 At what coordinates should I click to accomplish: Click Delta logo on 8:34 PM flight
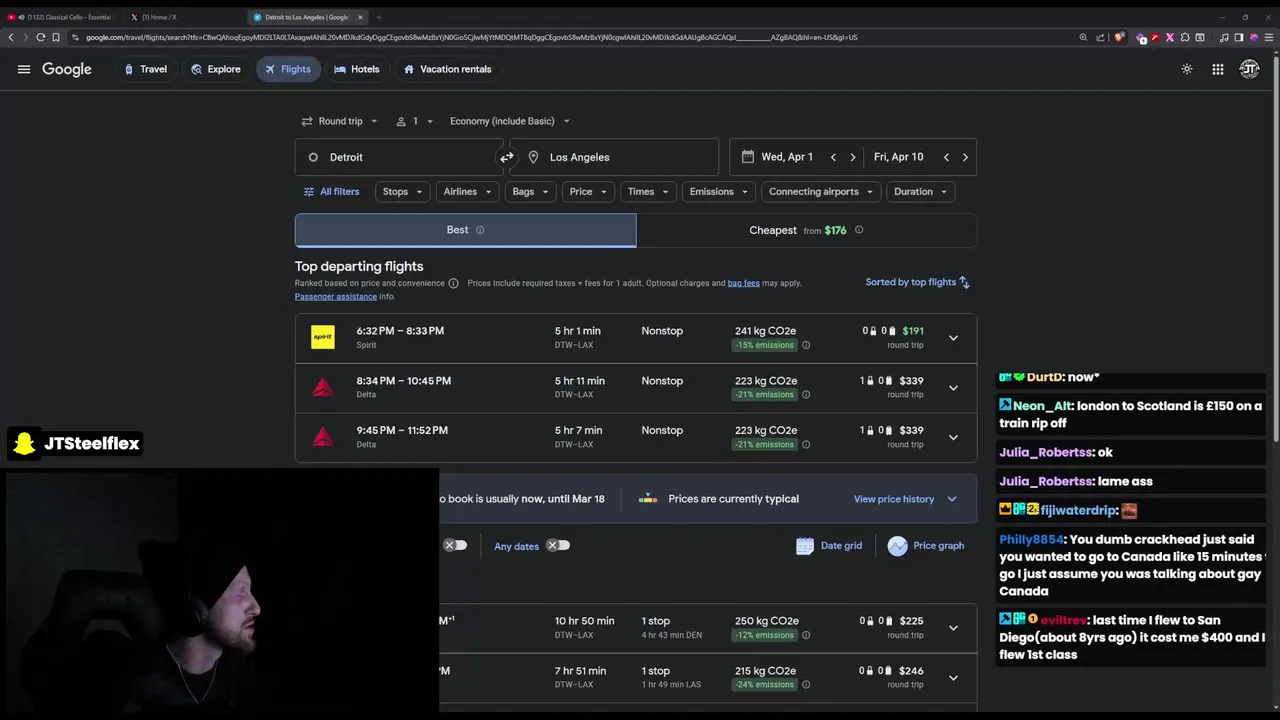pyautogui.click(x=323, y=387)
